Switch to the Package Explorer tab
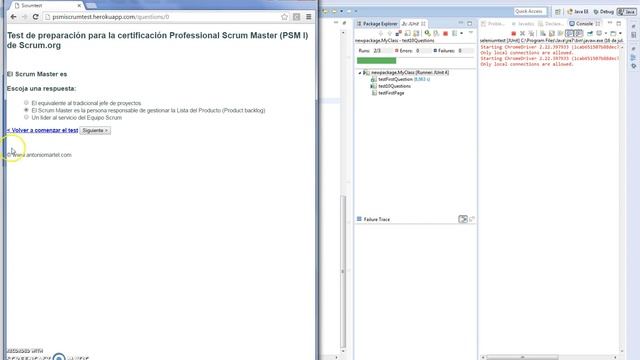Image resolution: width=640 pixels, height=360 pixels. [377, 24]
